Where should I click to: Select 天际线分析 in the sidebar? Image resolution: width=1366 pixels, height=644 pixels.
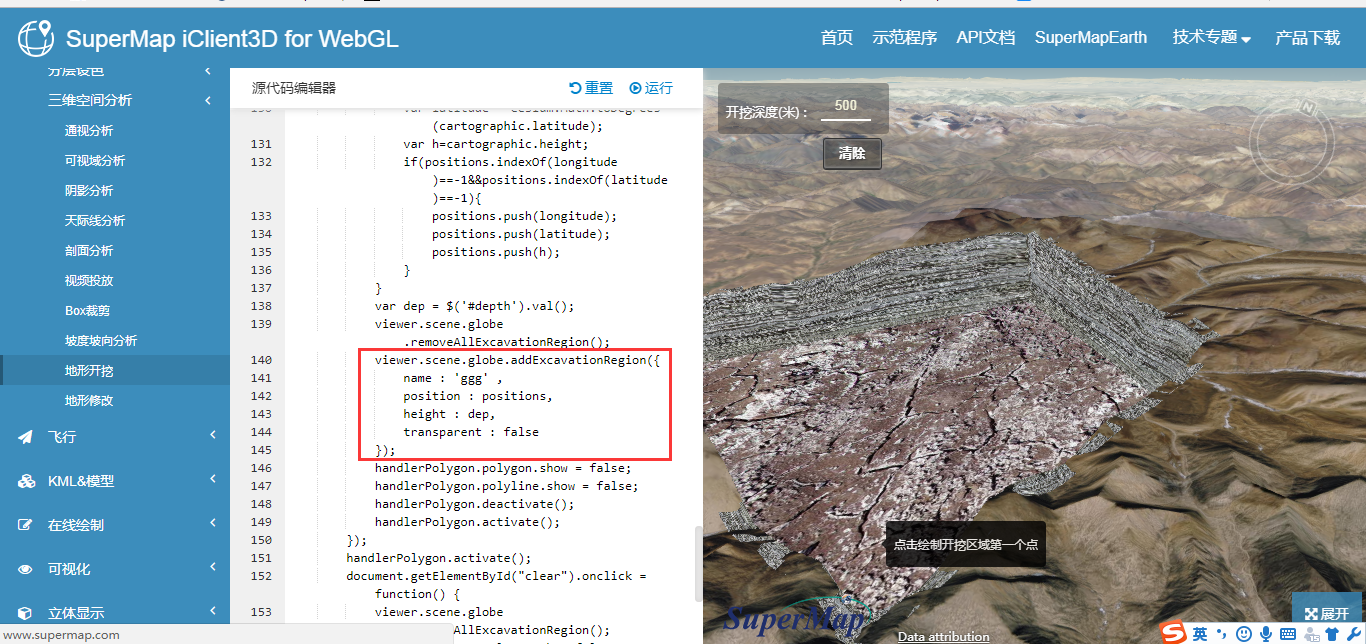pyautogui.click(x=95, y=220)
